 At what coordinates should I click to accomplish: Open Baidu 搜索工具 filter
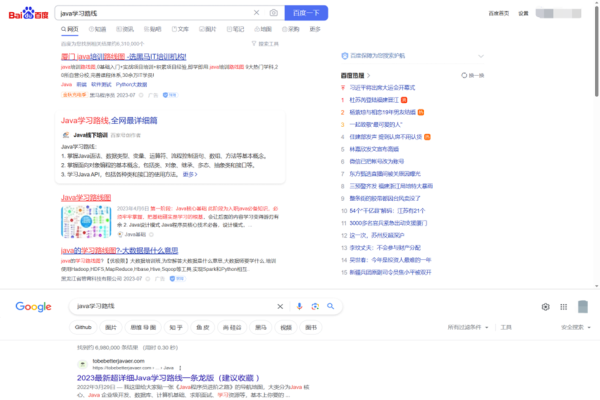tap(265, 44)
